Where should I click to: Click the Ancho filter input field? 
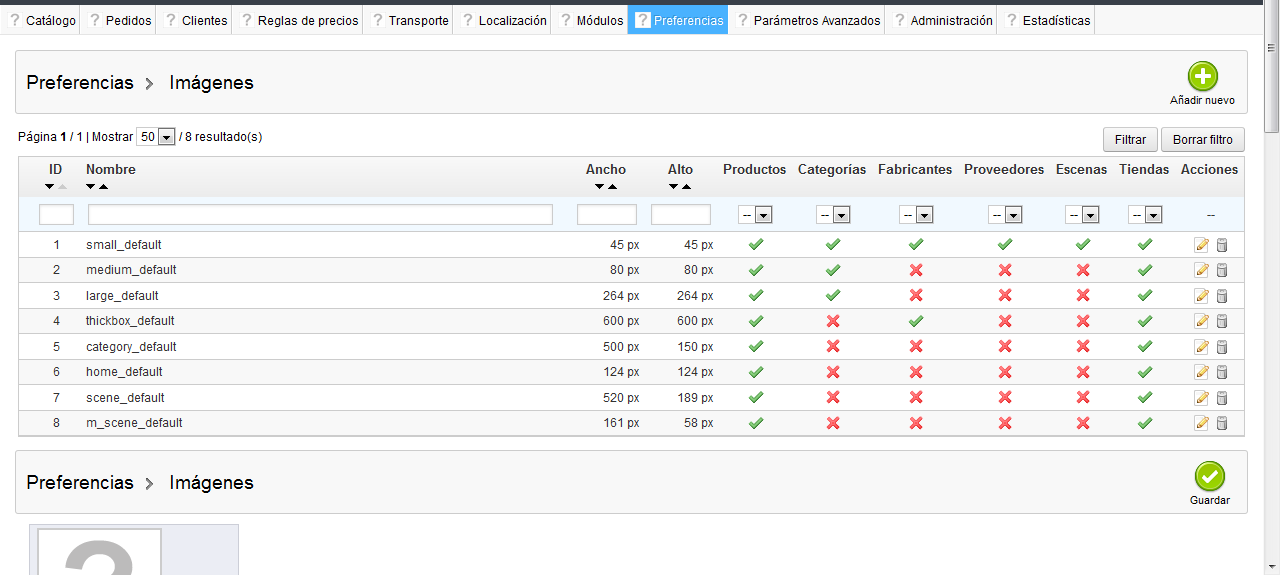pyautogui.click(x=607, y=214)
